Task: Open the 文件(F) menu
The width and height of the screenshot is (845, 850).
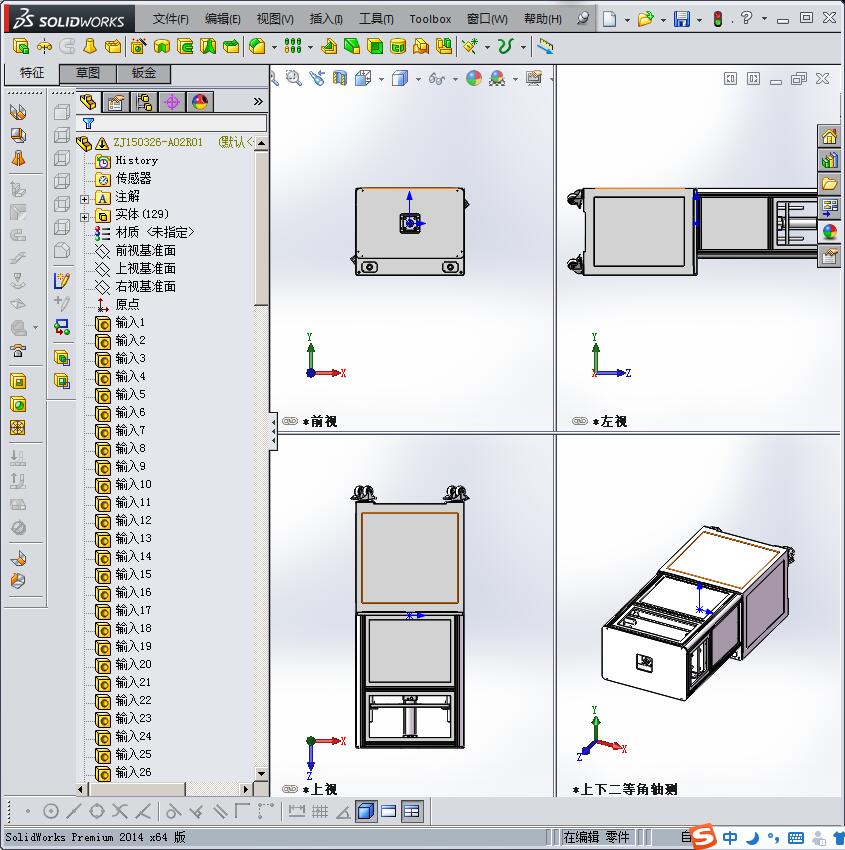Action: tap(170, 19)
